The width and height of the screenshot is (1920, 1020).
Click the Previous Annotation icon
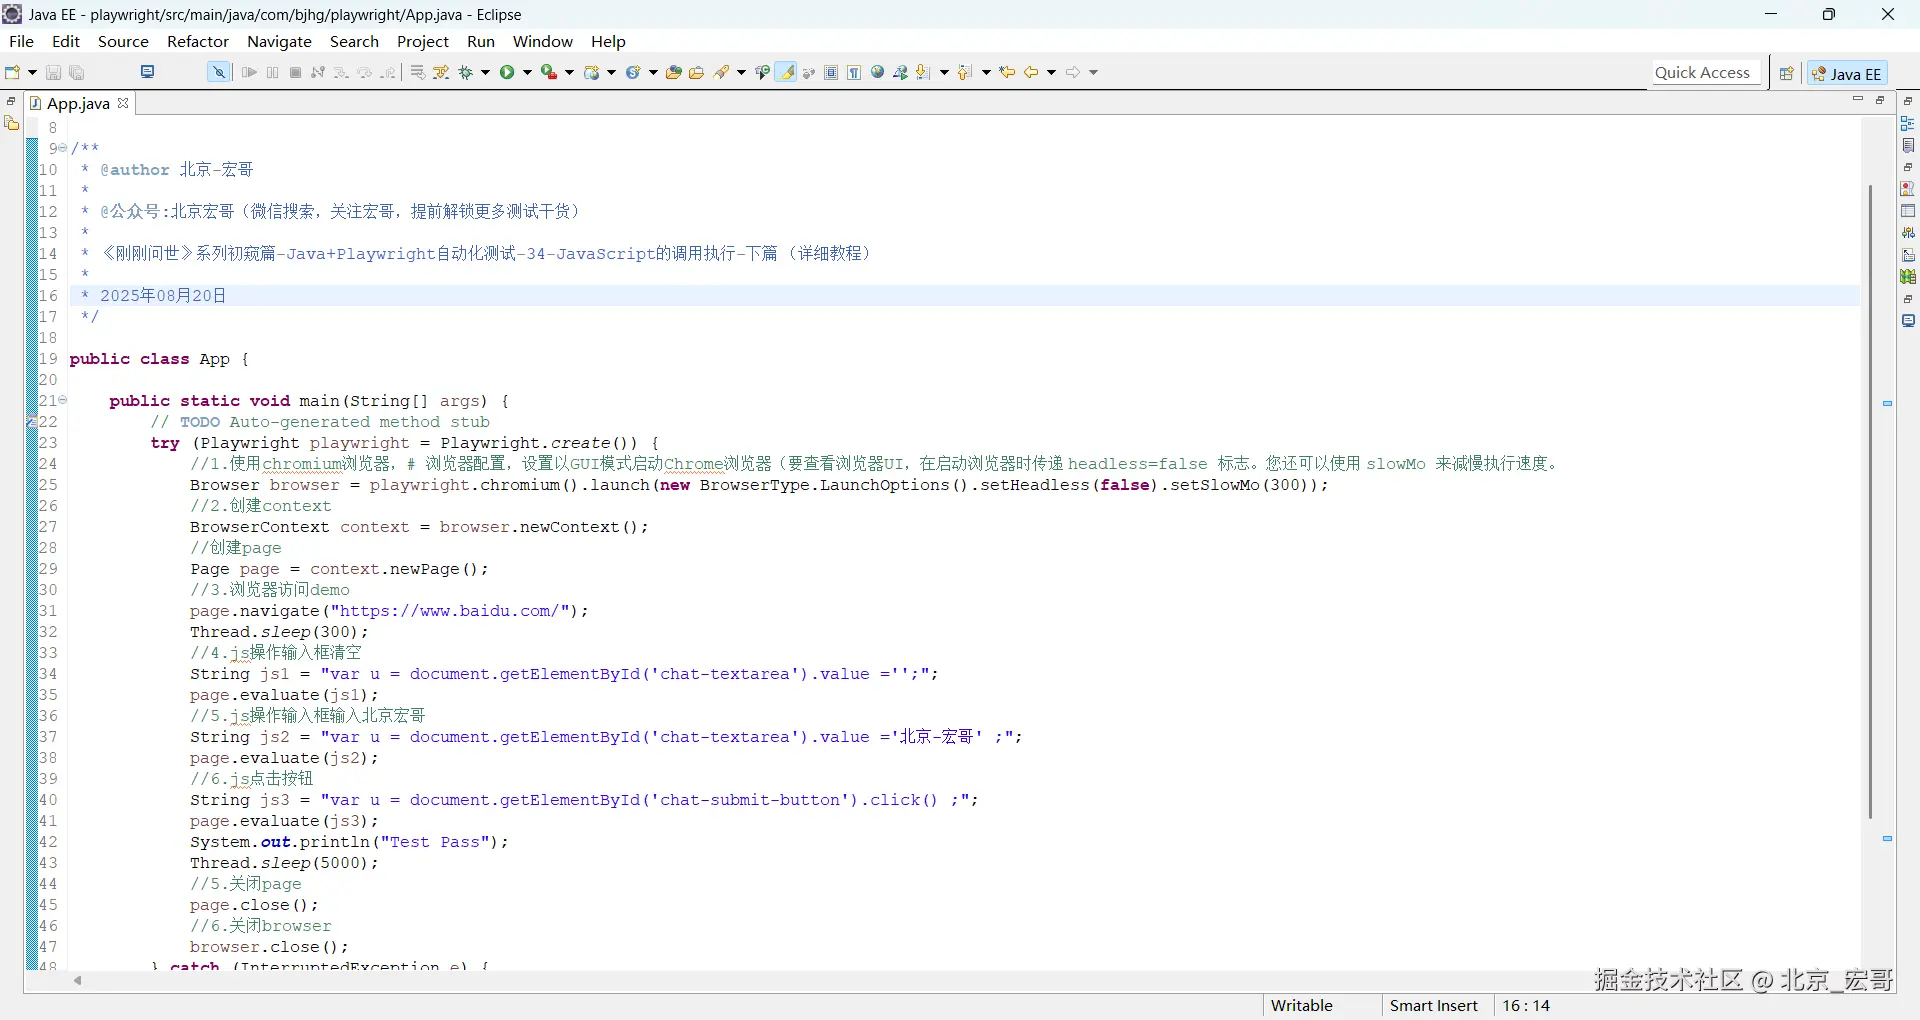pos(964,72)
